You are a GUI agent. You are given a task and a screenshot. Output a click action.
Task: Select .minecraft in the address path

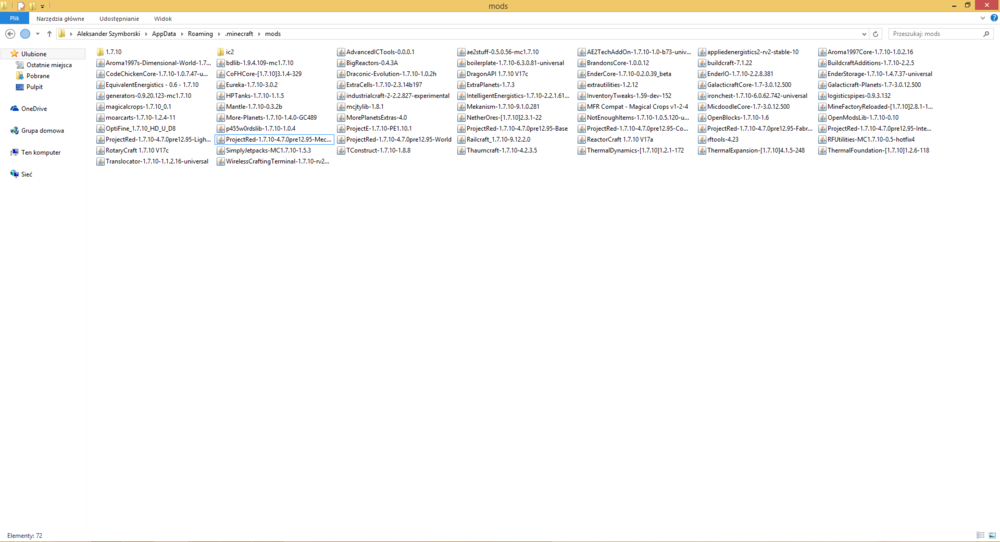tap(239, 34)
